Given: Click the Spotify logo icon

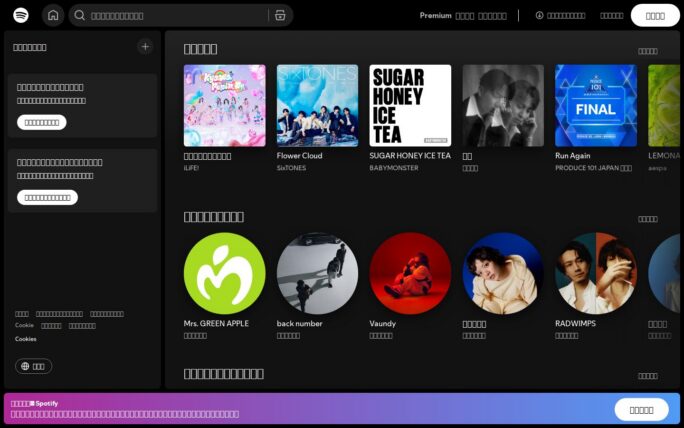Looking at the screenshot, I should (x=21, y=15).
